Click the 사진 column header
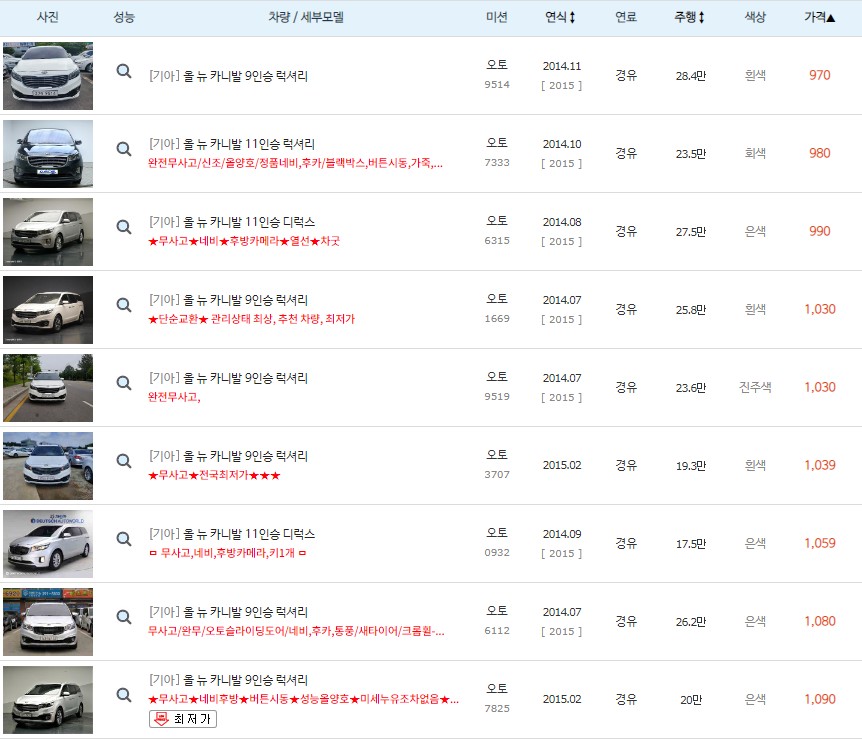Screen dimensions: 862x740 tap(47, 17)
